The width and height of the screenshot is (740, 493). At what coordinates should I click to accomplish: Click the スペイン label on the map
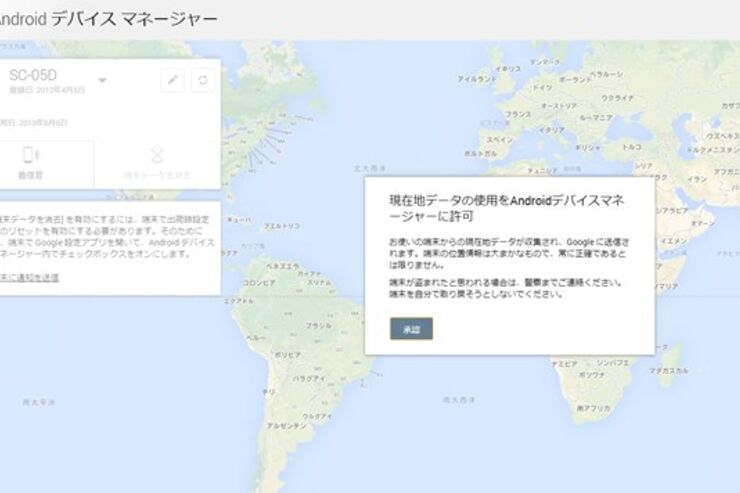(500, 140)
